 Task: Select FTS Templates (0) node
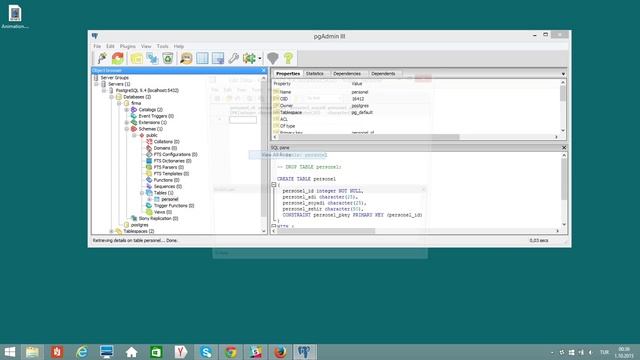click(171, 173)
